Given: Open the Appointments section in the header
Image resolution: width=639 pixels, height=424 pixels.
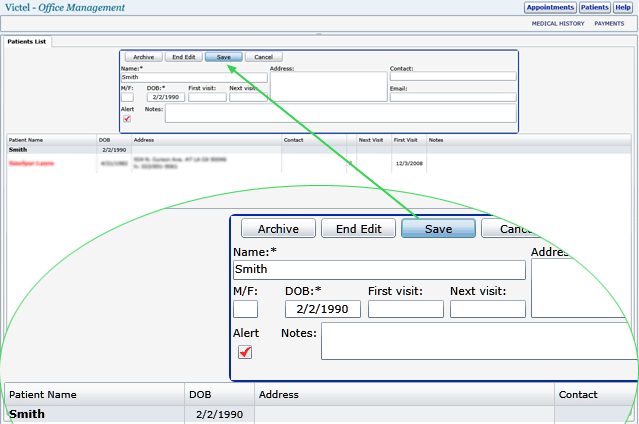Looking at the screenshot, I should point(550,7).
